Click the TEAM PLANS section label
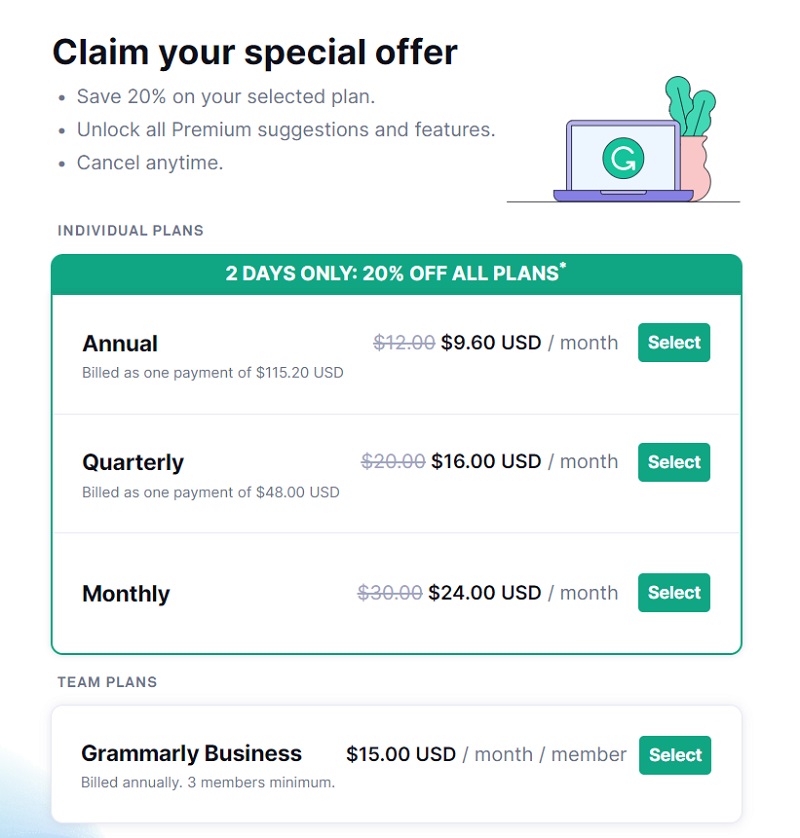Image resolution: width=800 pixels, height=838 pixels. point(107,682)
